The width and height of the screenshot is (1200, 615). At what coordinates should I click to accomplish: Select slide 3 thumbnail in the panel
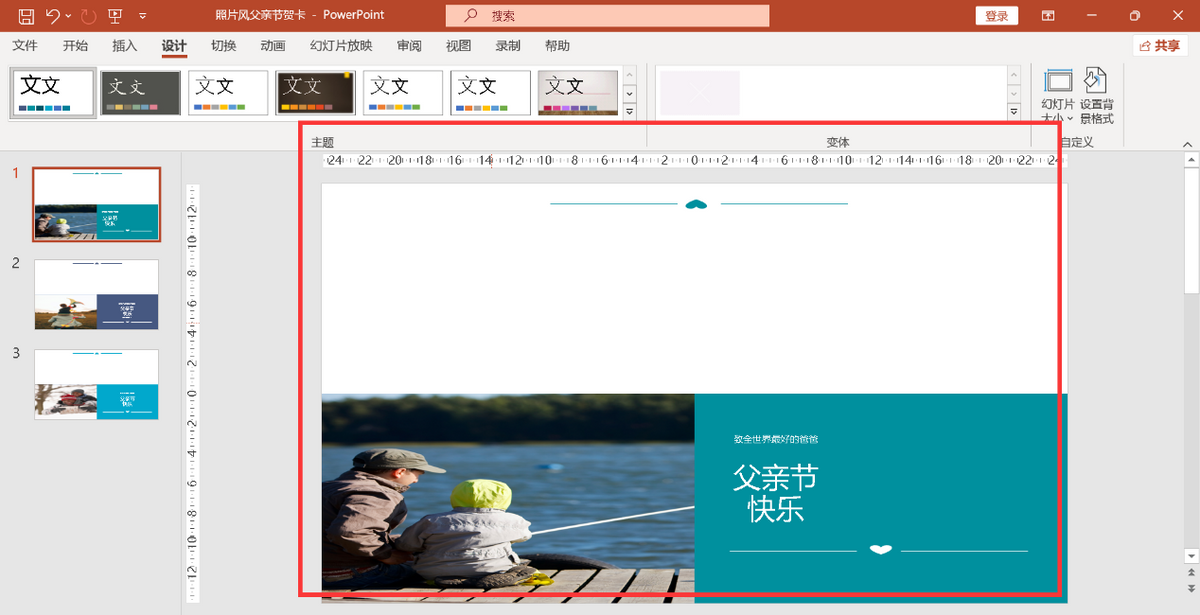96,384
